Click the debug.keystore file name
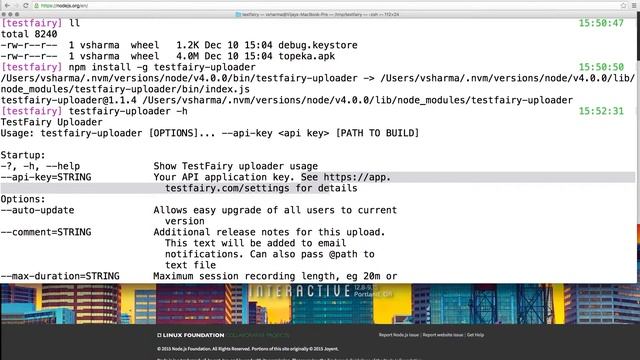This screenshot has width=640, height=360. click(318, 45)
